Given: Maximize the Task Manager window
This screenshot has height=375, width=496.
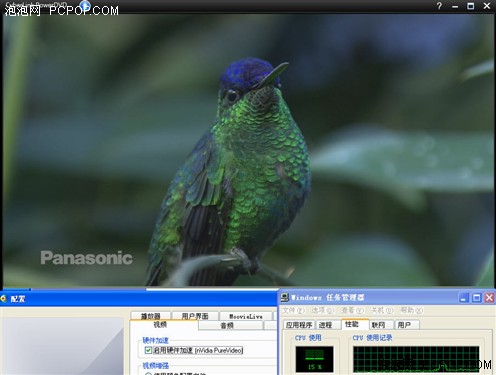Looking at the screenshot, I should coord(477,297).
